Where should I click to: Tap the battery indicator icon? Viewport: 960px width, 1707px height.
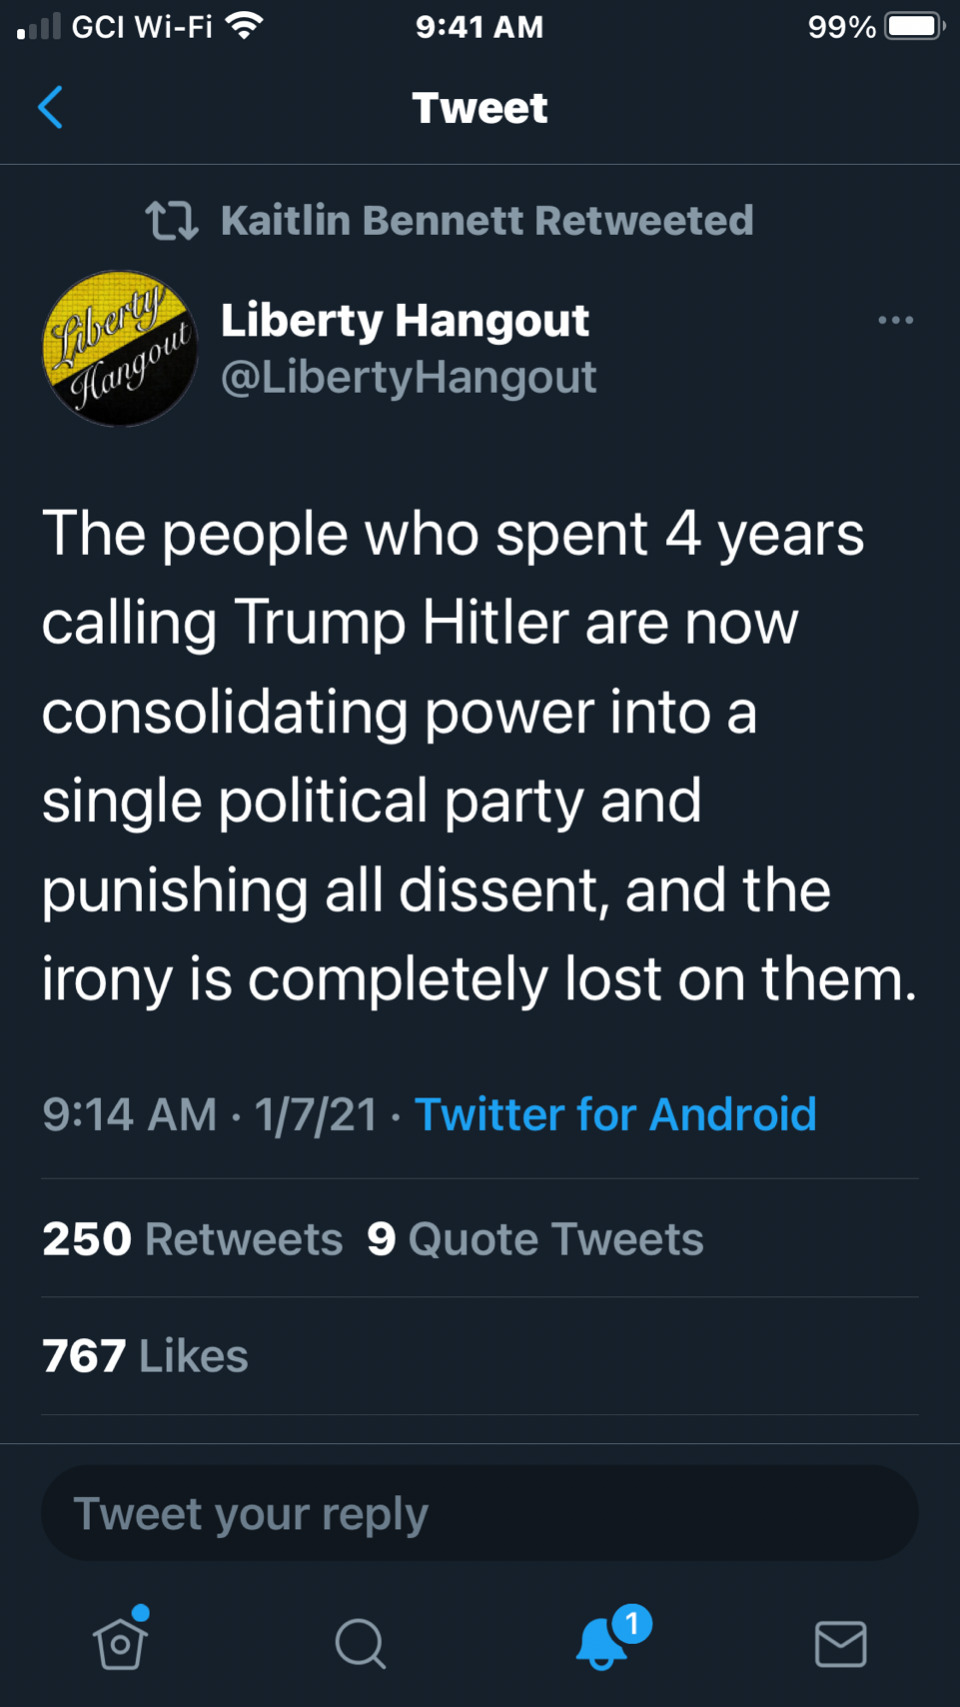[x=914, y=26]
